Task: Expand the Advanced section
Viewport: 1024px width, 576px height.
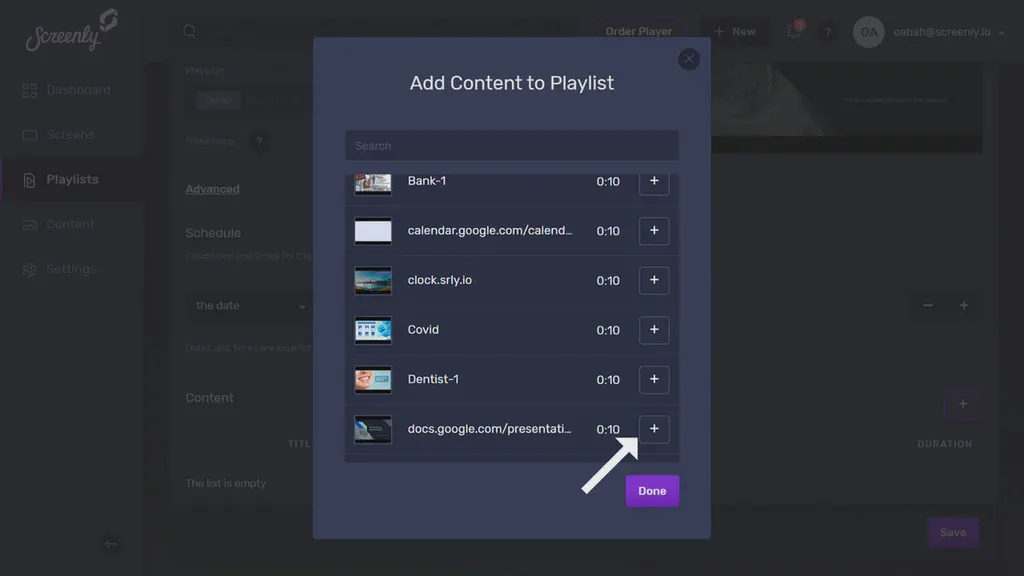Action: [x=212, y=188]
